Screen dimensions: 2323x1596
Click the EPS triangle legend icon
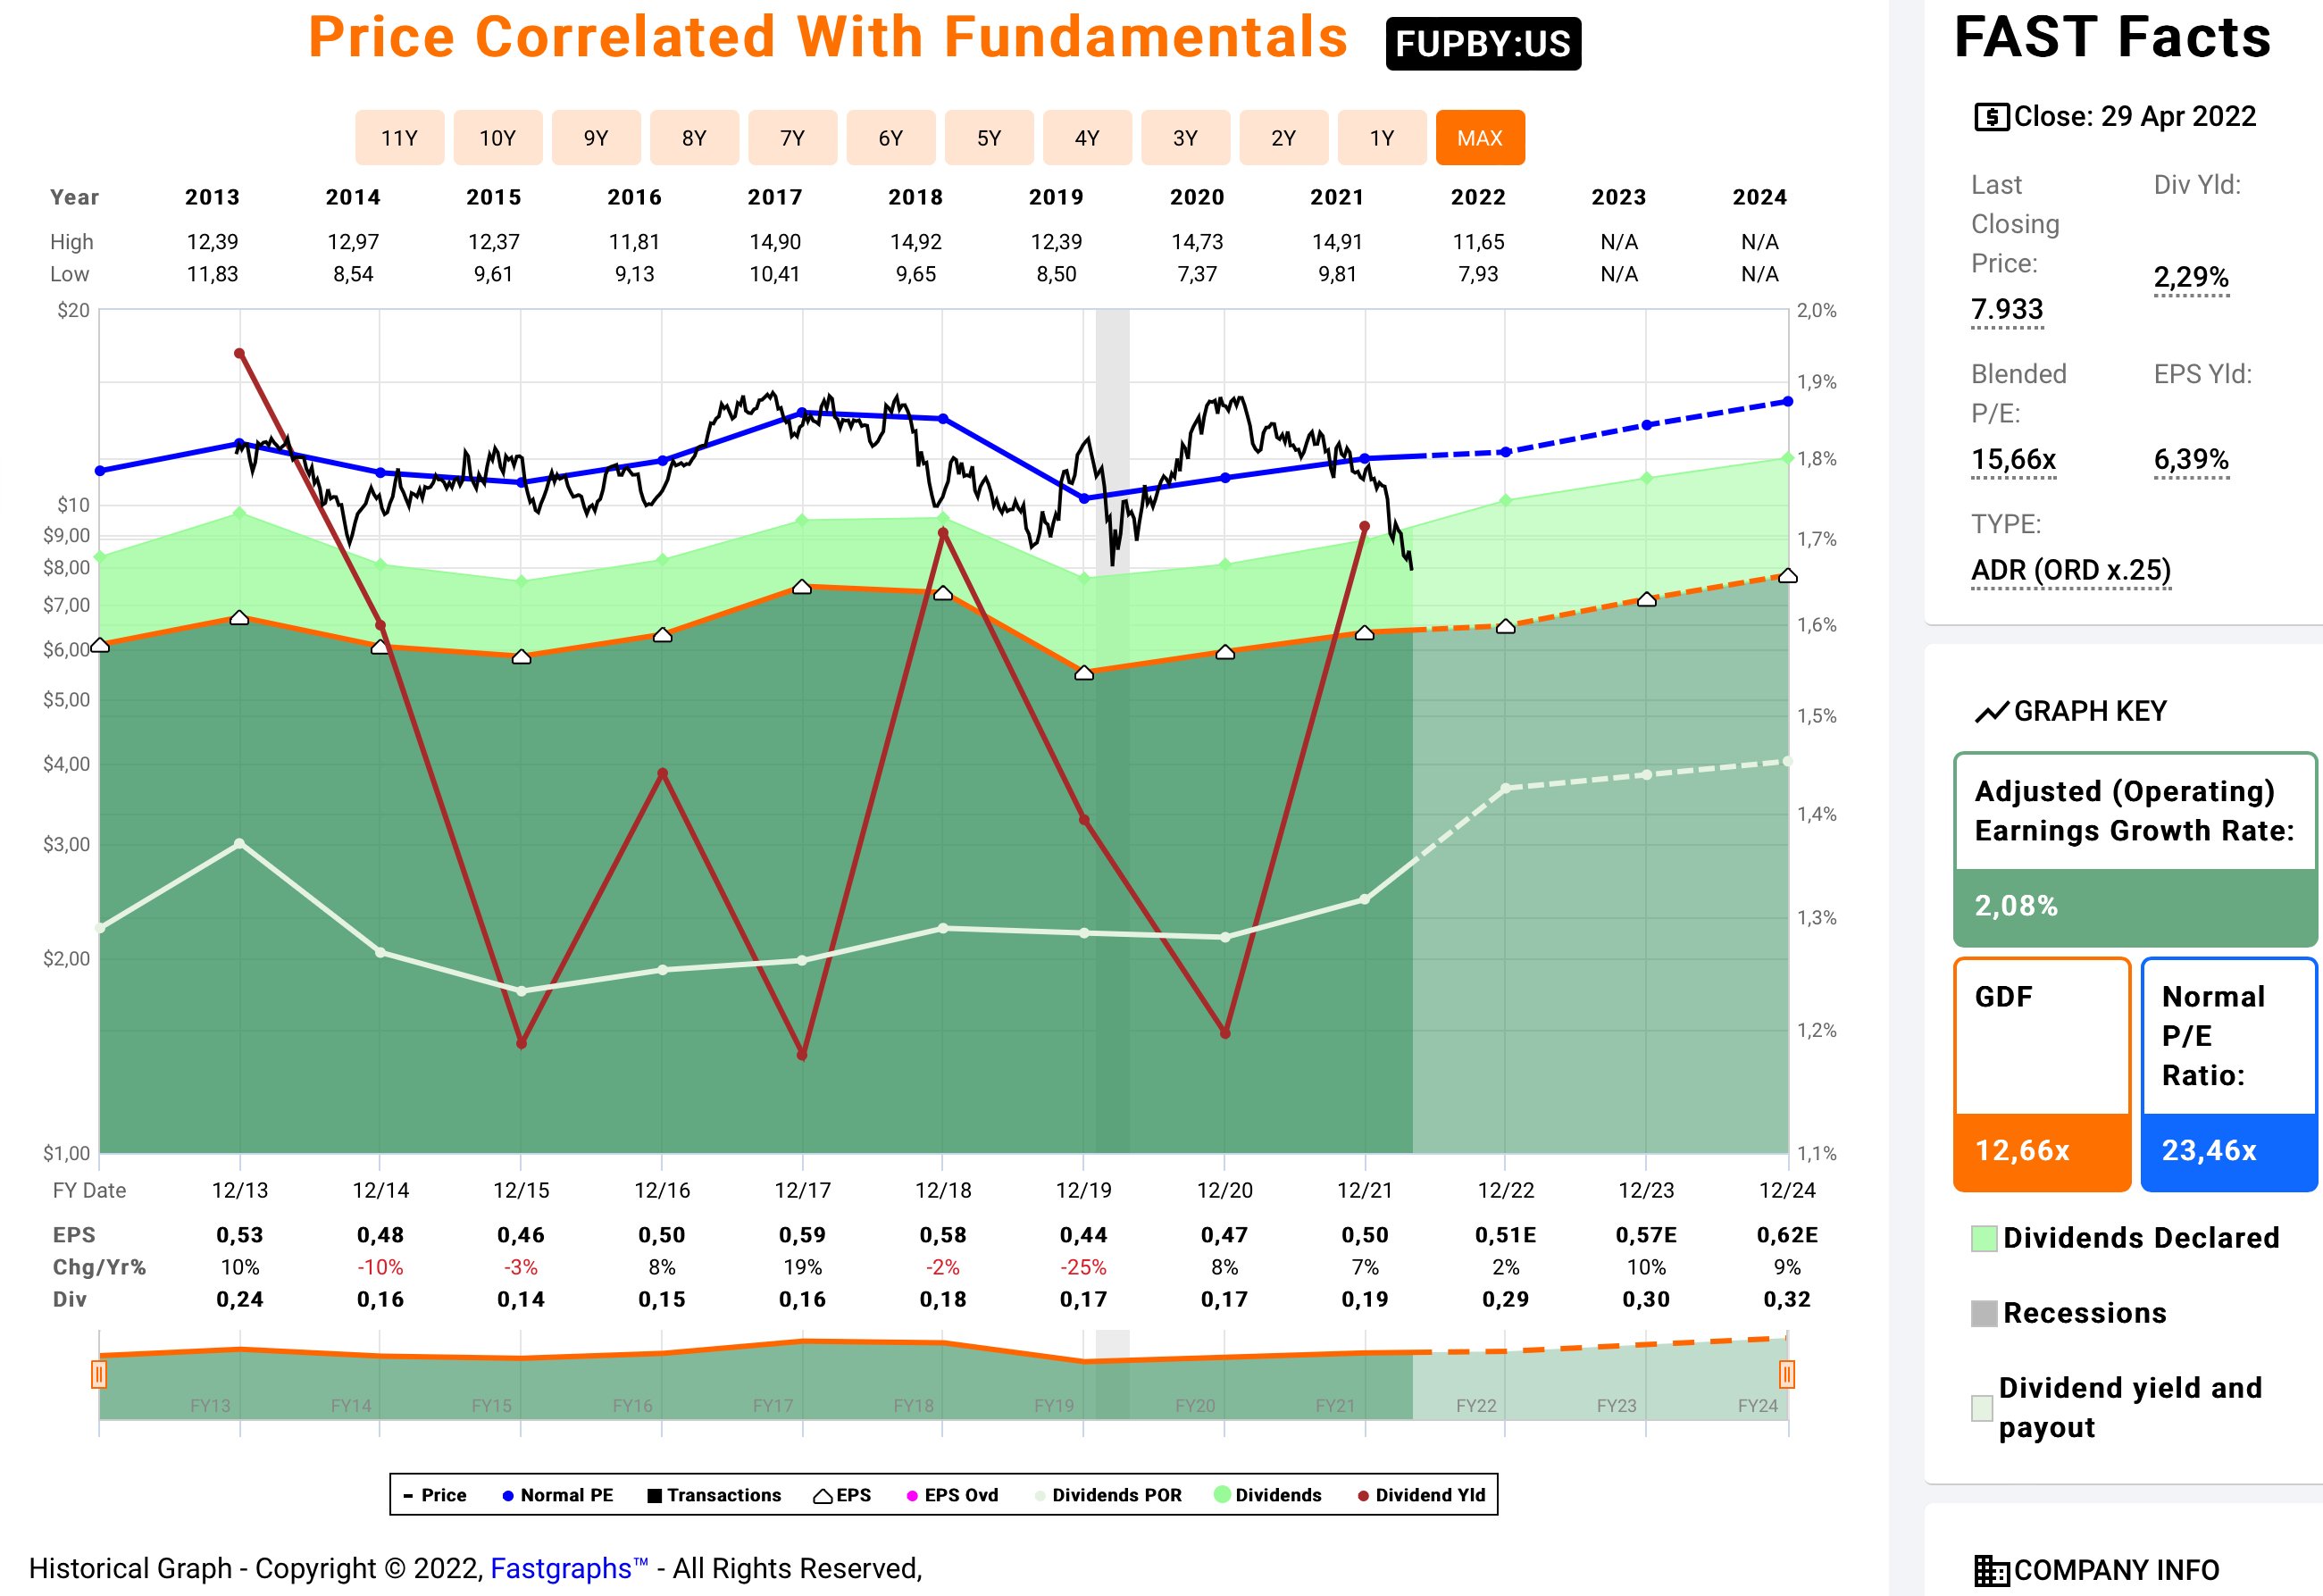[822, 1496]
